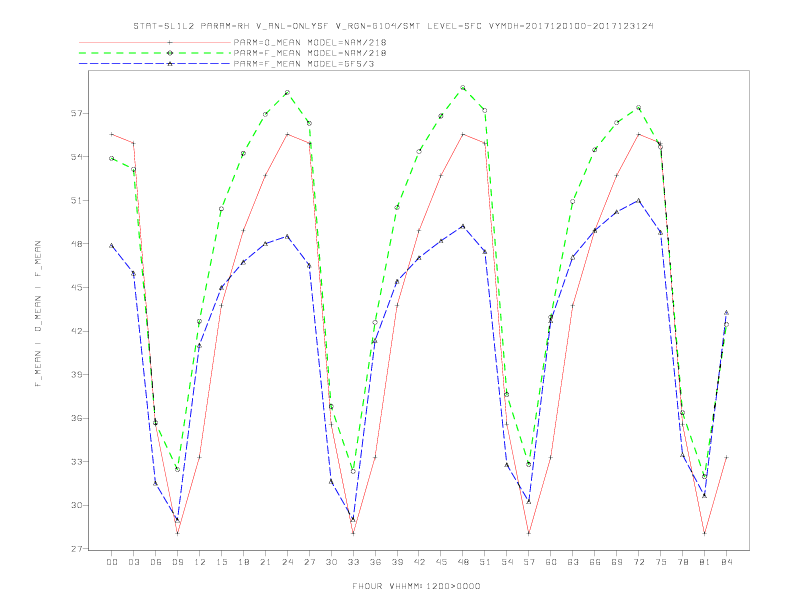The image size is (792, 612).
Task: Click x-axis forecast hour label 78
Action: [683, 562]
